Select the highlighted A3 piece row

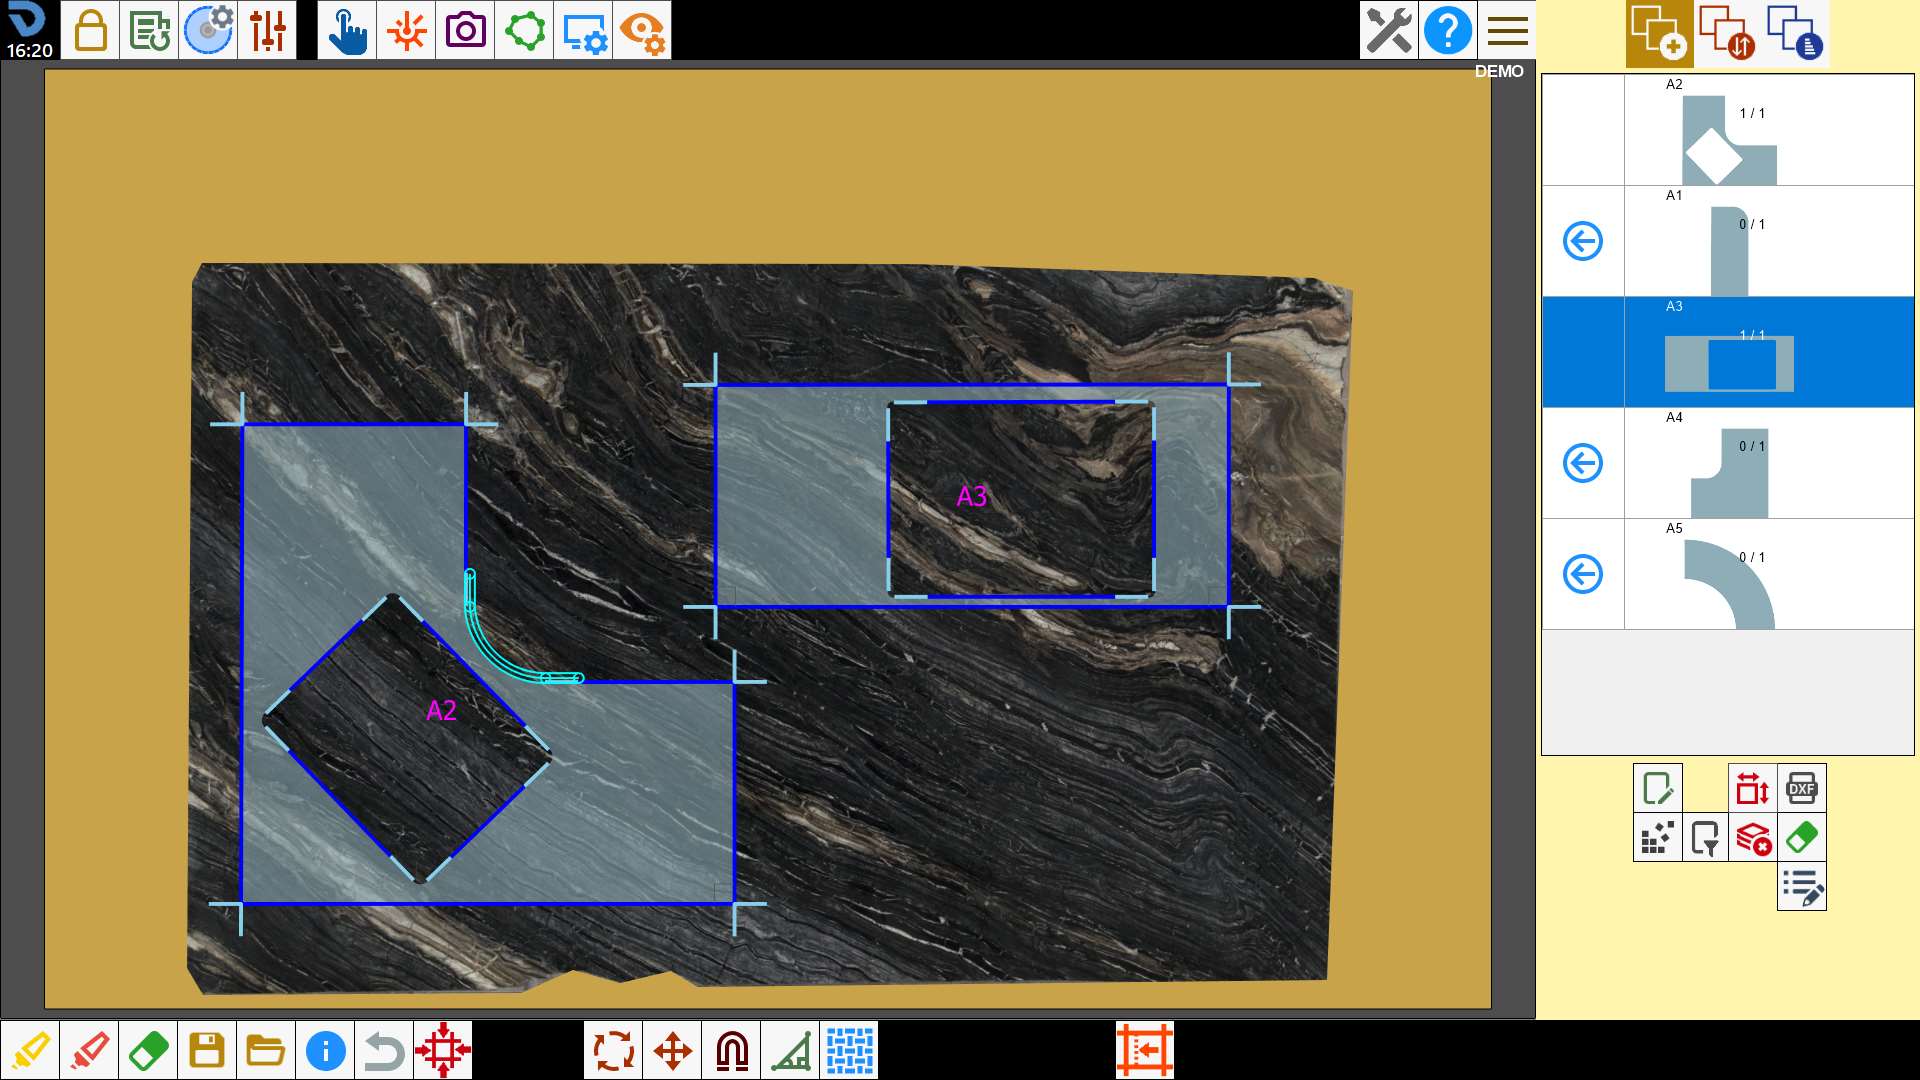pyautogui.click(x=1728, y=352)
